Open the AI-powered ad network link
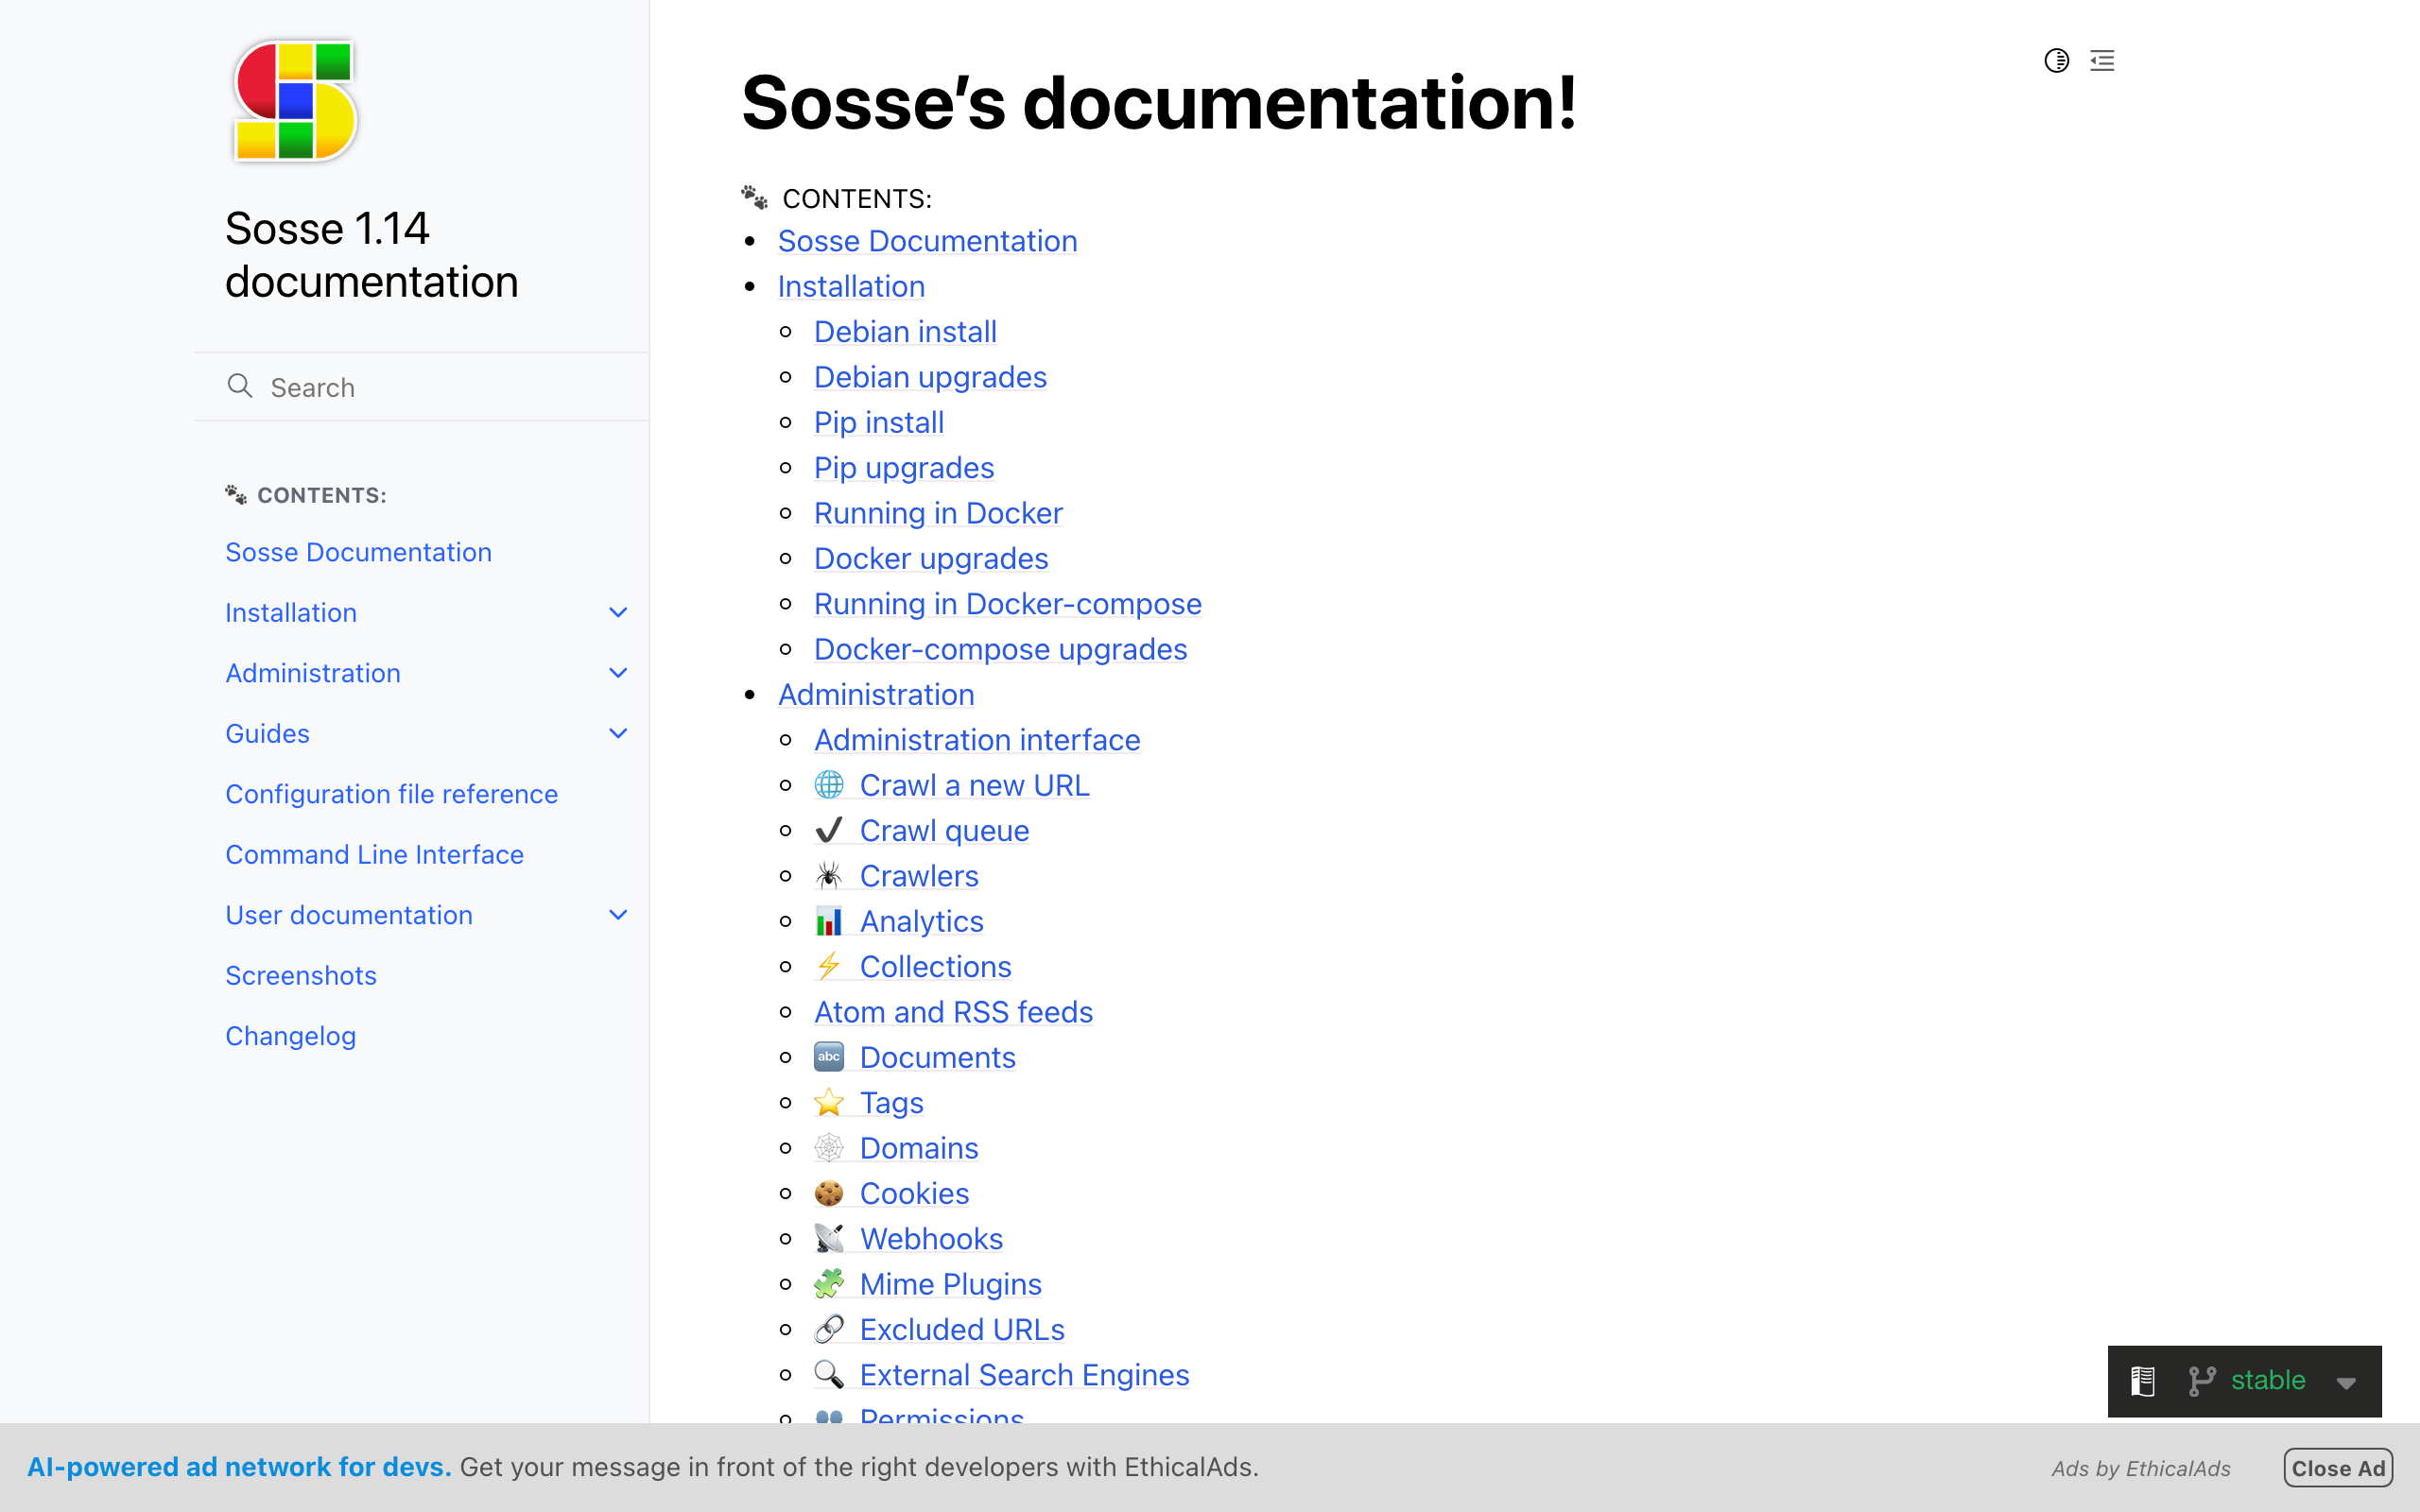The width and height of the screenshot is (2420, 1512). [239, 1467]
